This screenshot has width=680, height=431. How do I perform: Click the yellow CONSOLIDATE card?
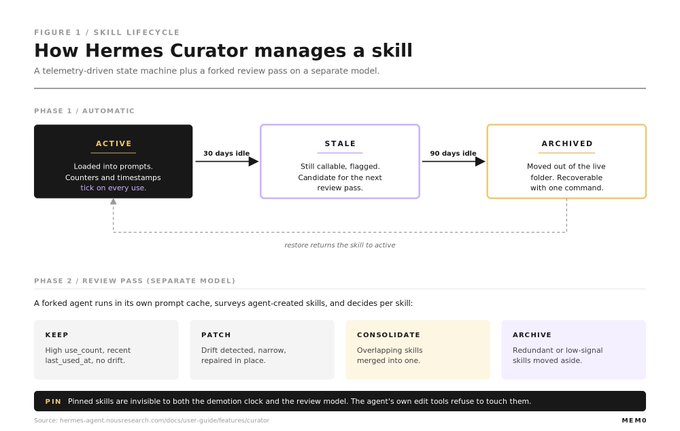[418, 350]
